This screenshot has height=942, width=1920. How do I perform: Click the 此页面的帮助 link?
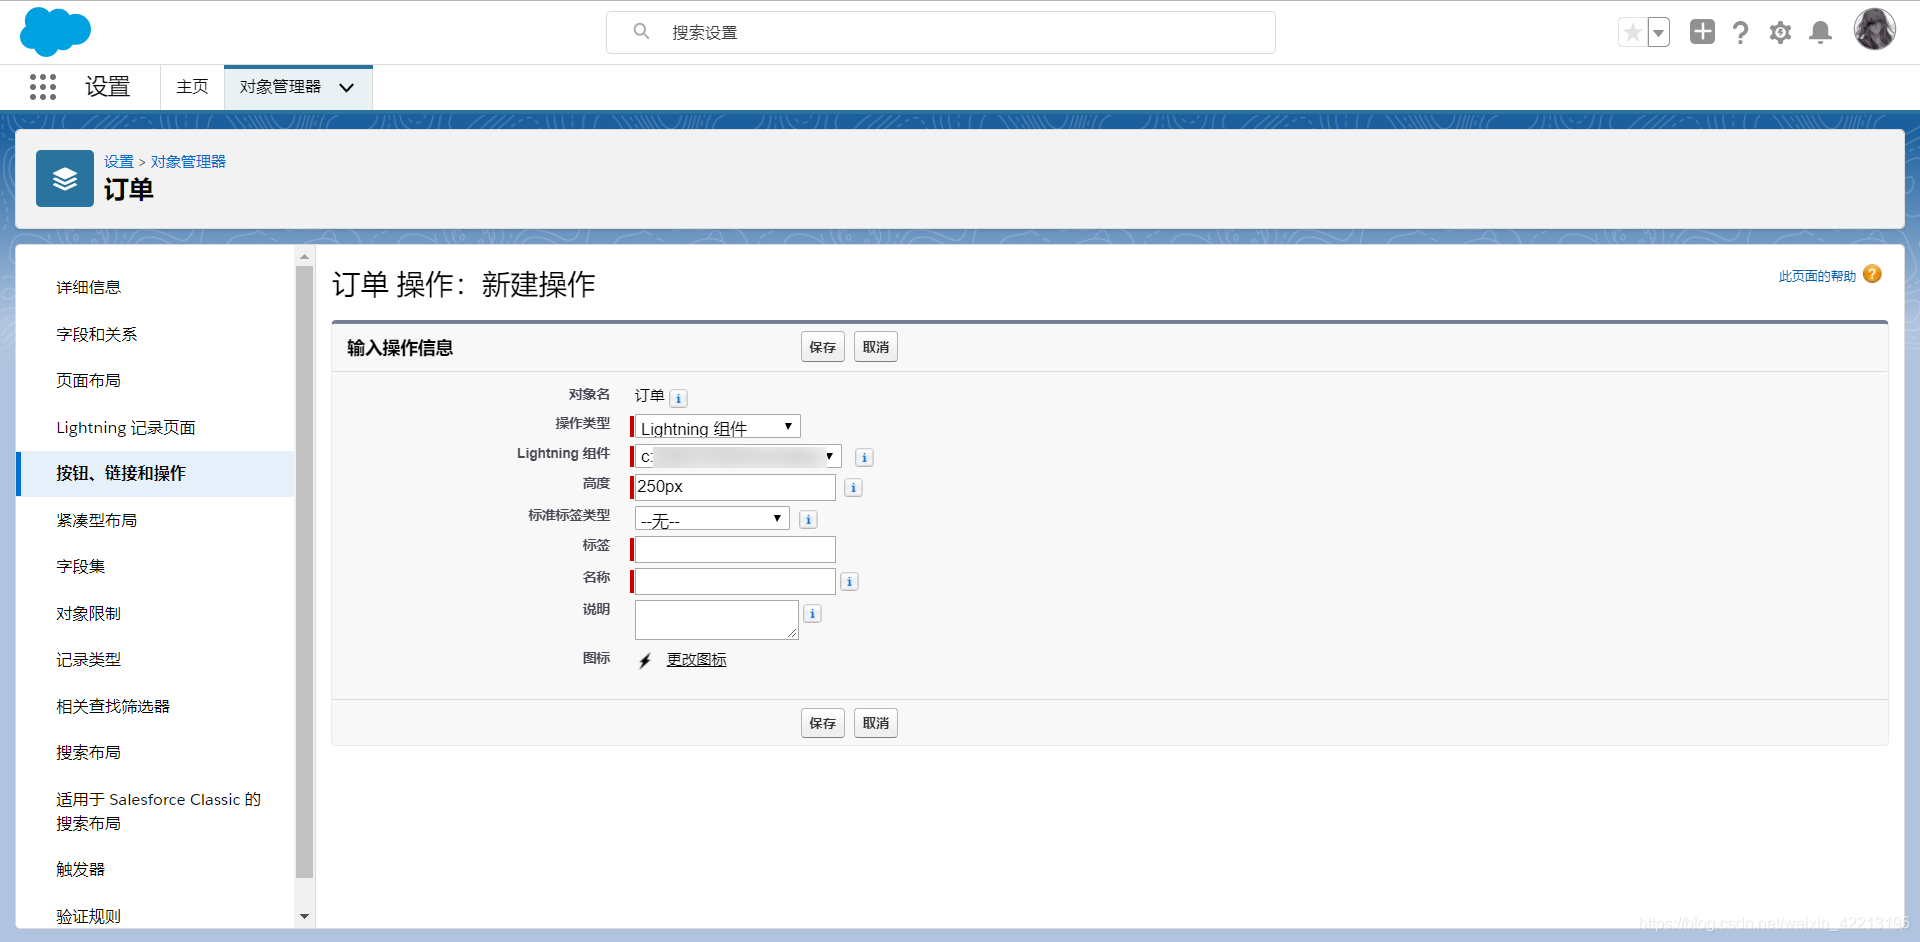(x=1817, y=276)
